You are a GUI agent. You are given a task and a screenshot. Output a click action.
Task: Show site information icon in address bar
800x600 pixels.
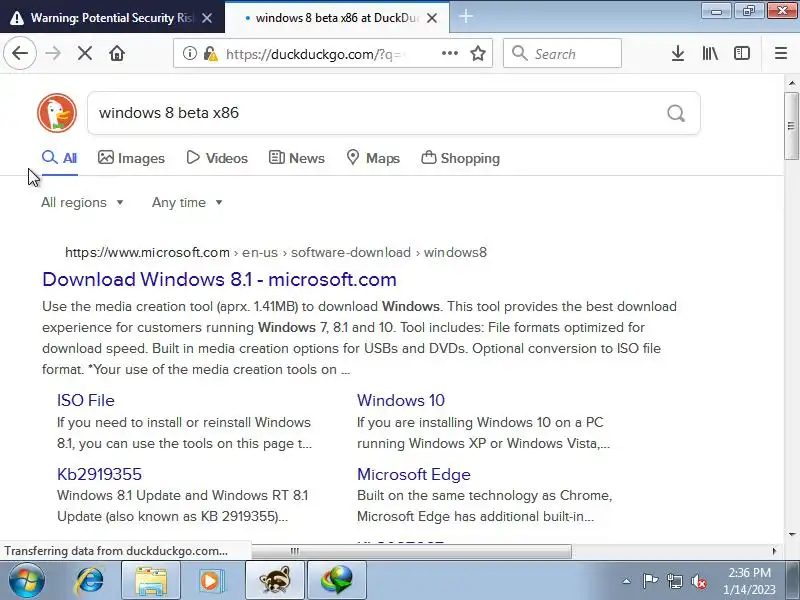point(190,53)
